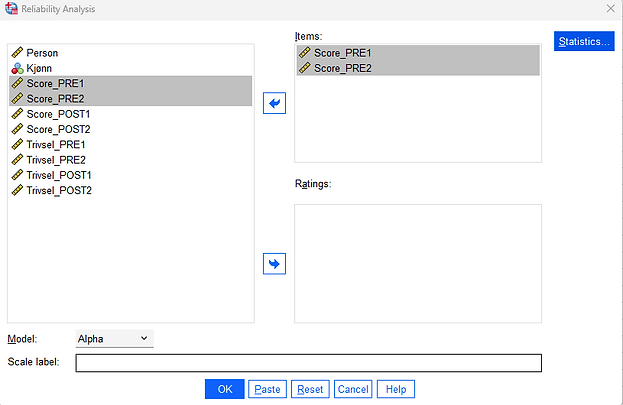Open Help for Reliability Analysis

point(396,389)
